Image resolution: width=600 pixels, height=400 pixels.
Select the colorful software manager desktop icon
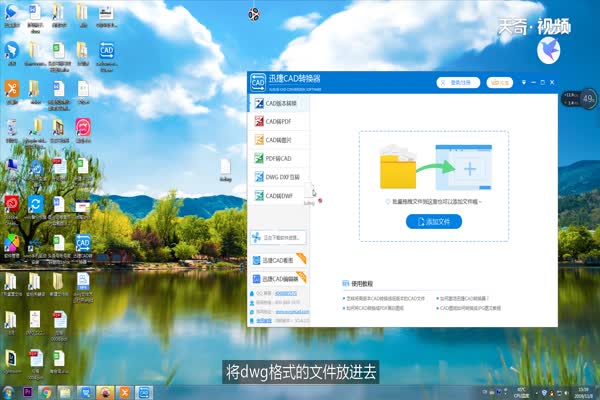pos(12,247)
